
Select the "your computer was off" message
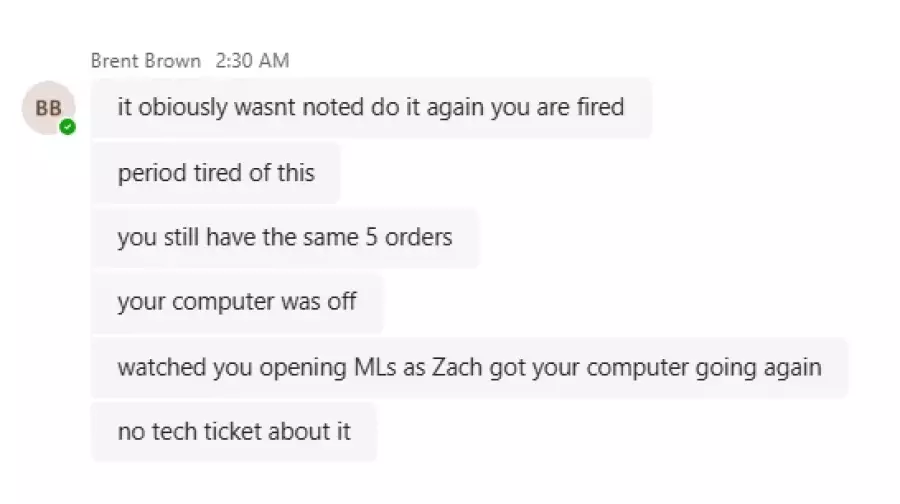click(x=237, y=301)
